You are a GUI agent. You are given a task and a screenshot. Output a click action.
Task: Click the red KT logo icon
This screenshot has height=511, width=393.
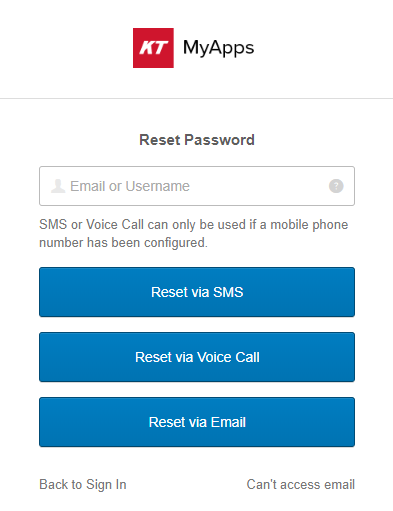[153, 48]
